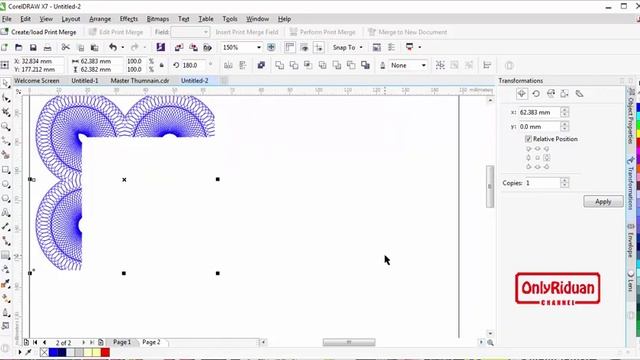
Task: Click the no-color X swatch in the bottom palette
Action: coord(44,352)
